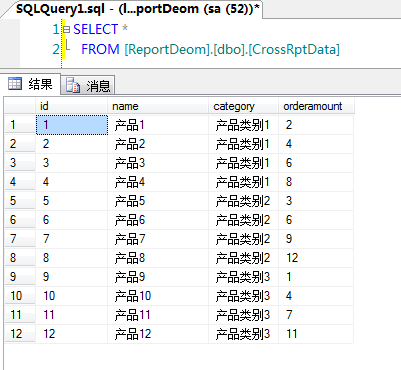Click the name cell 产品8
This screenshot has height=370, width=401.
(158, 258)
